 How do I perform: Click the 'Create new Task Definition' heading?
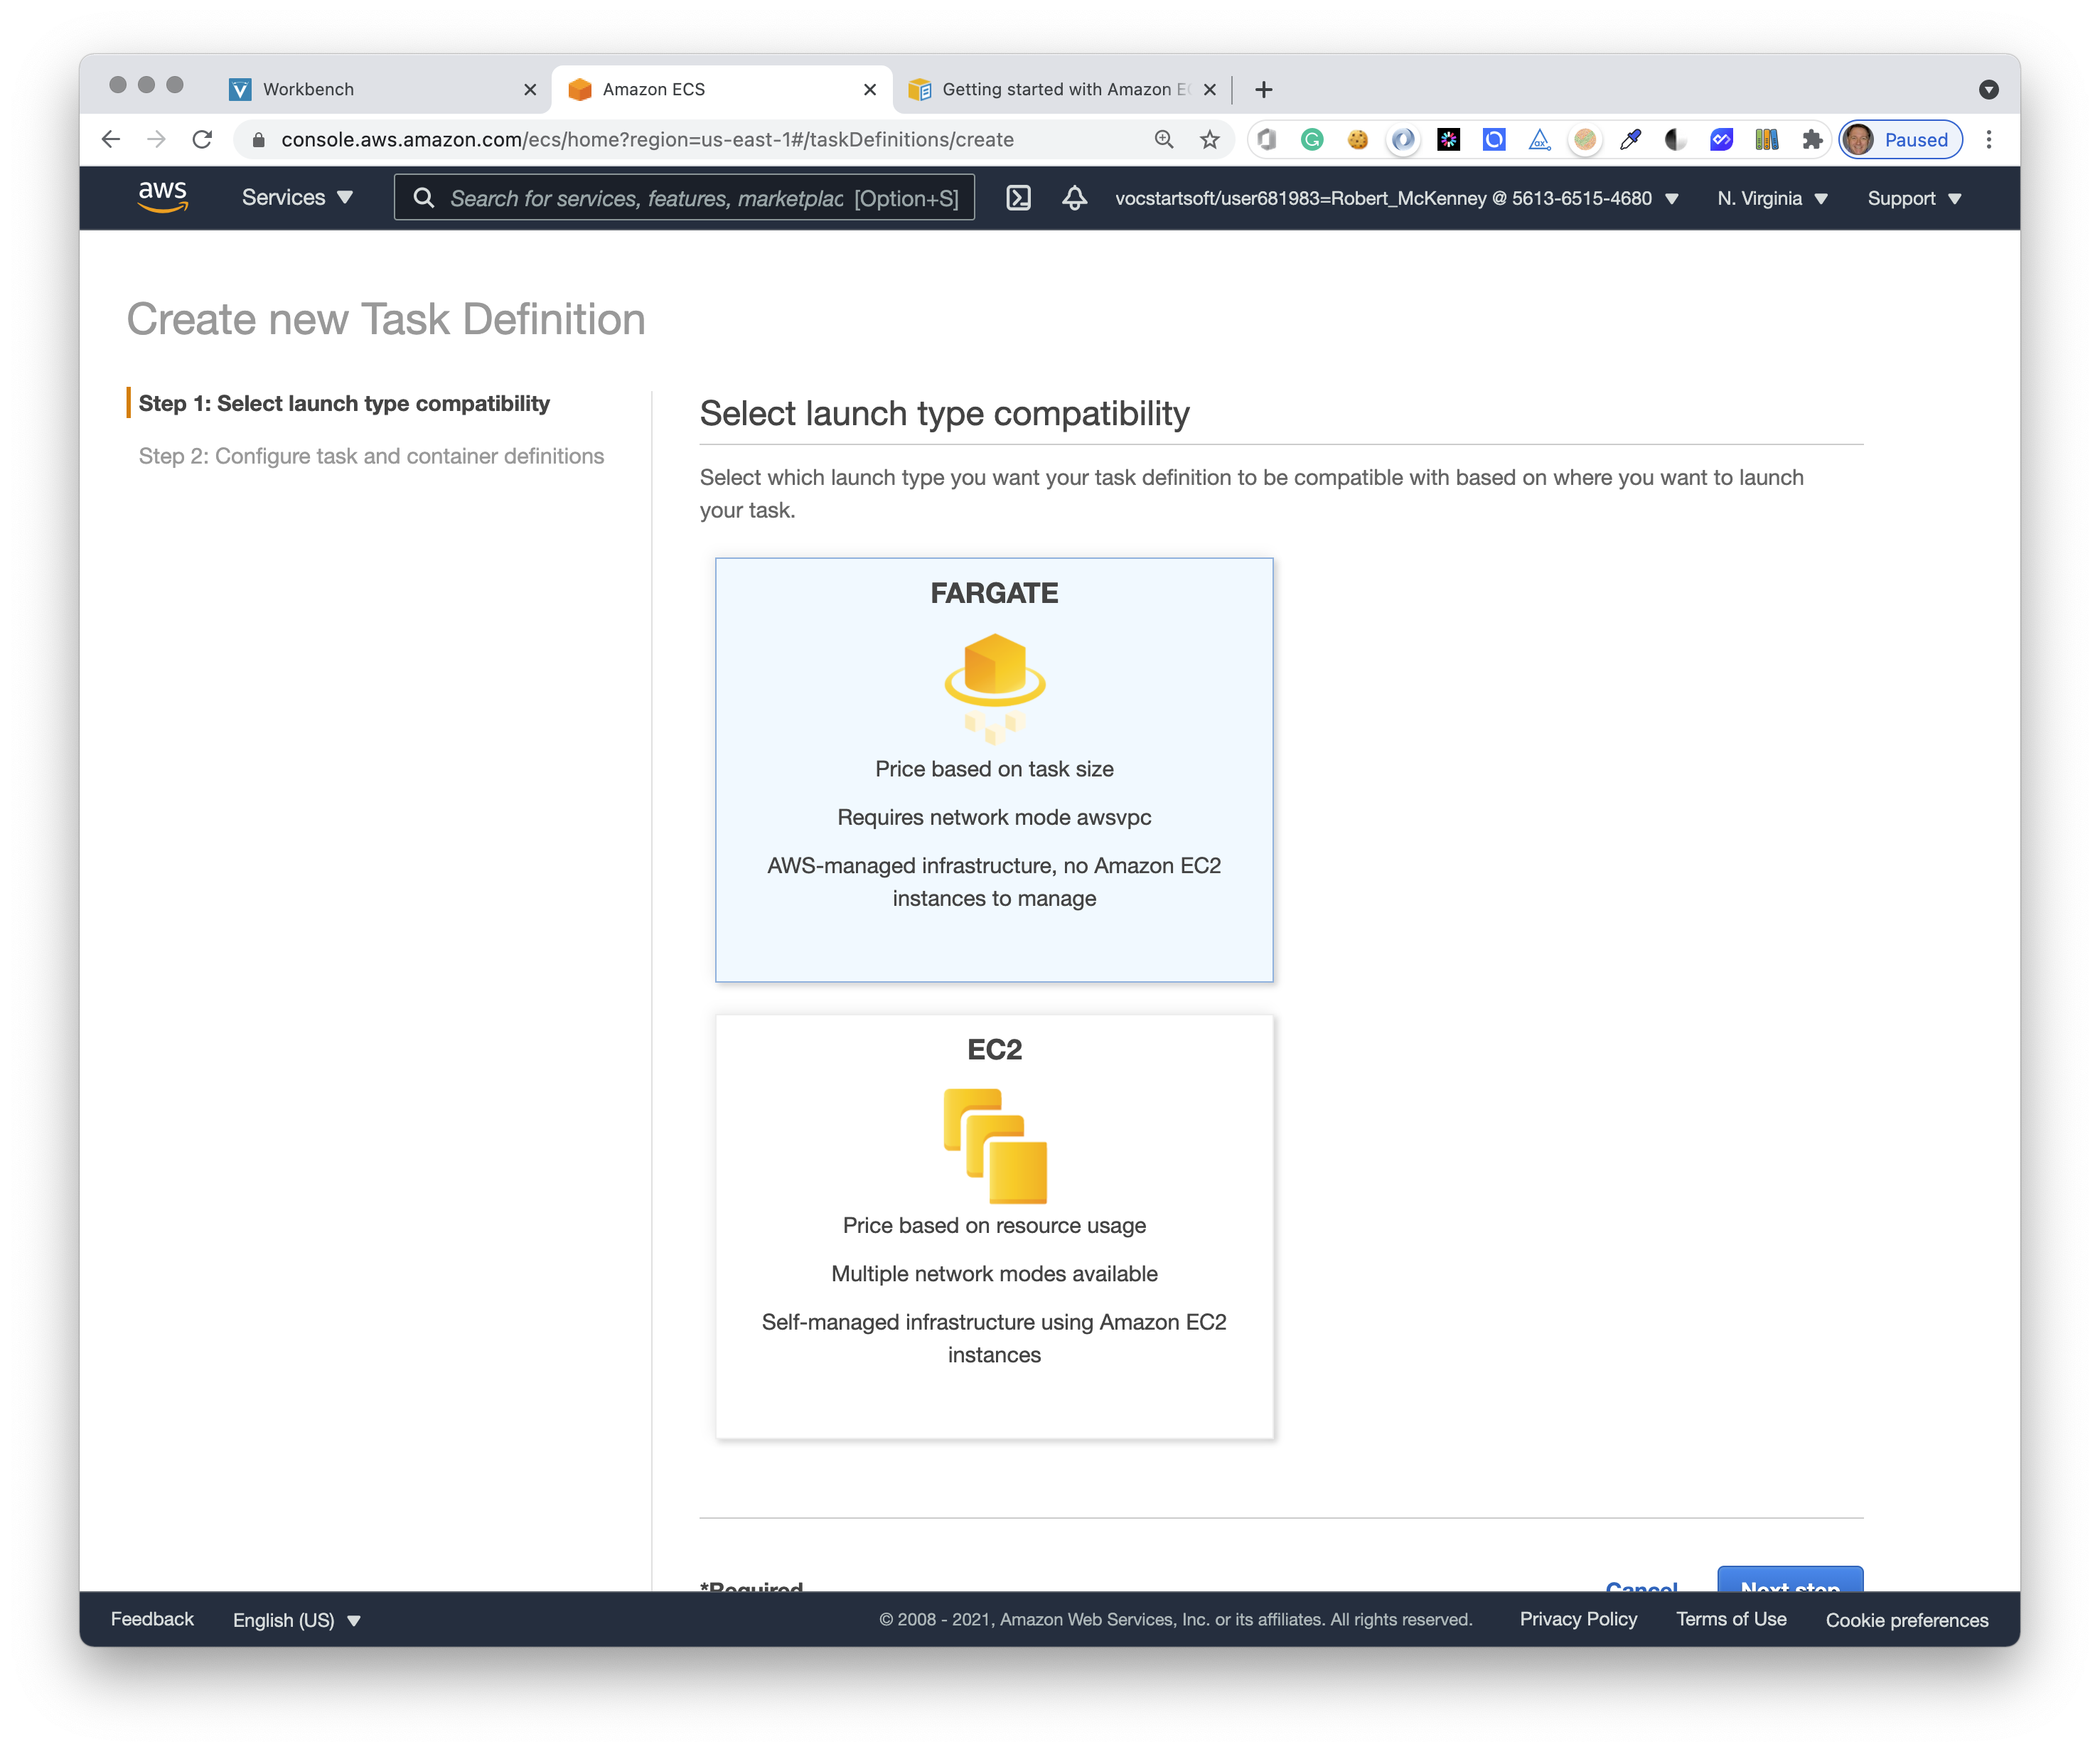[x=386, y=319]
